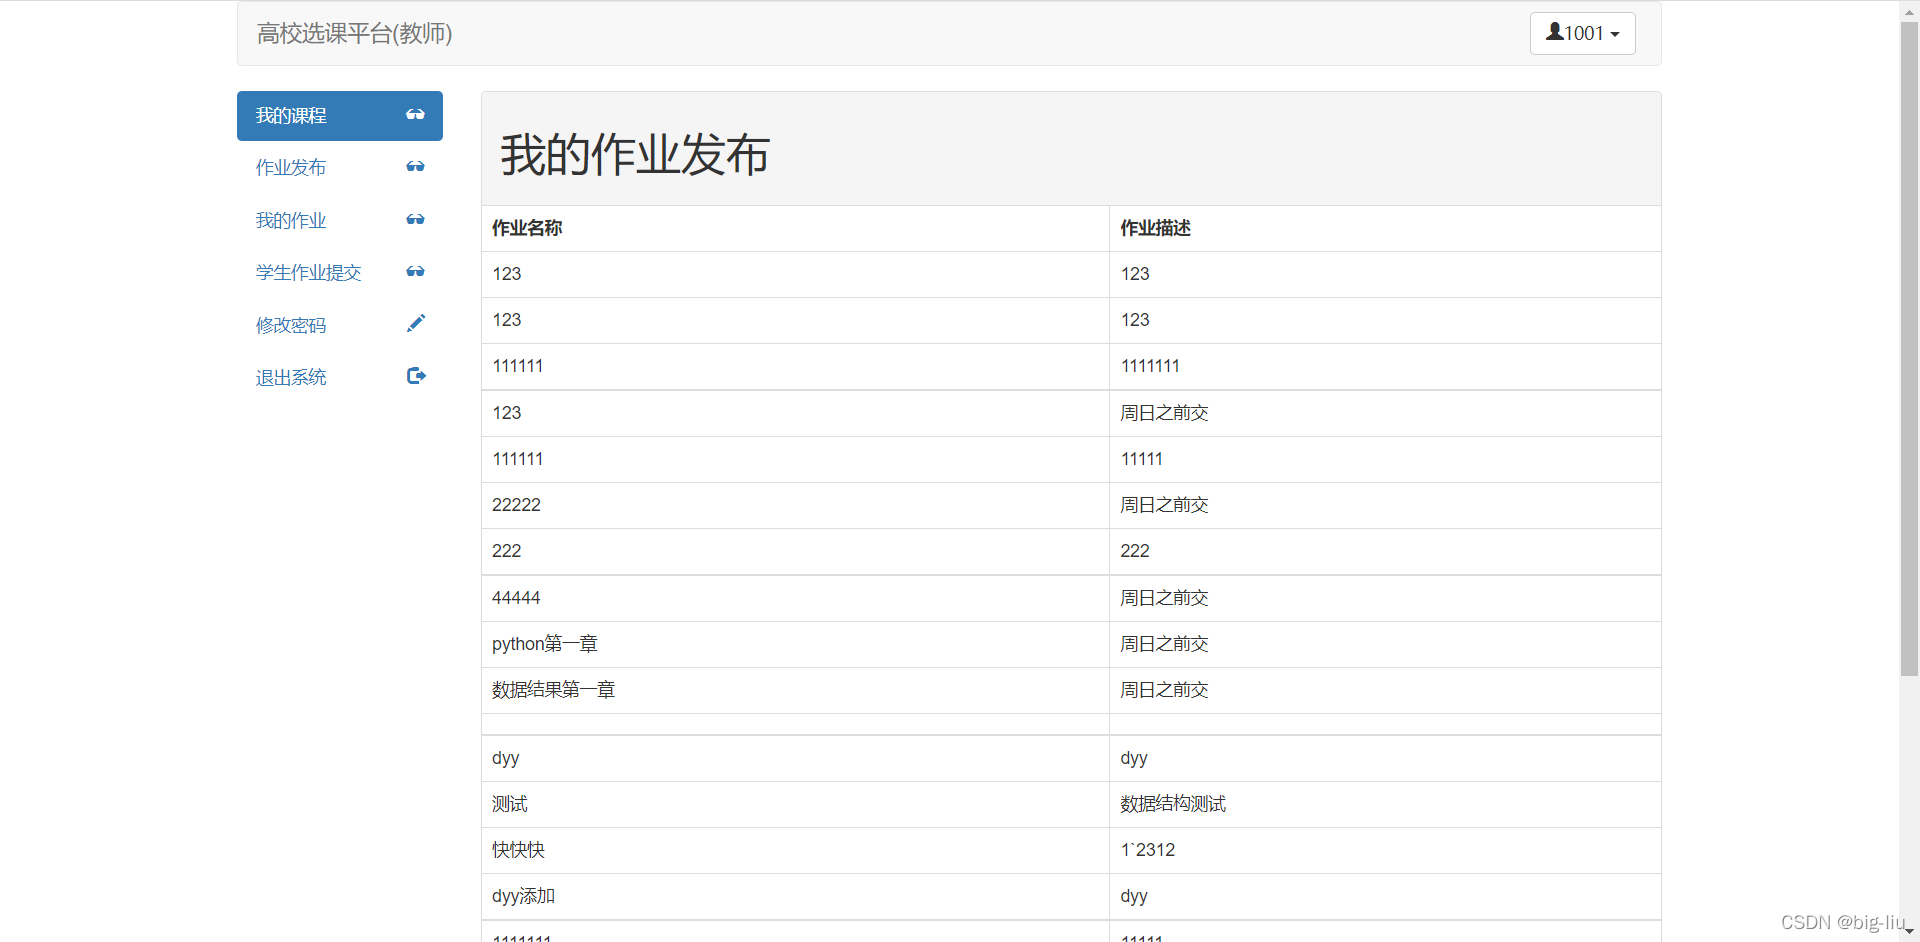Viewport: 1920px width, 942px height.
Task: Click glasses icon beside 我的课程
Action: click(x=415, y=115)
